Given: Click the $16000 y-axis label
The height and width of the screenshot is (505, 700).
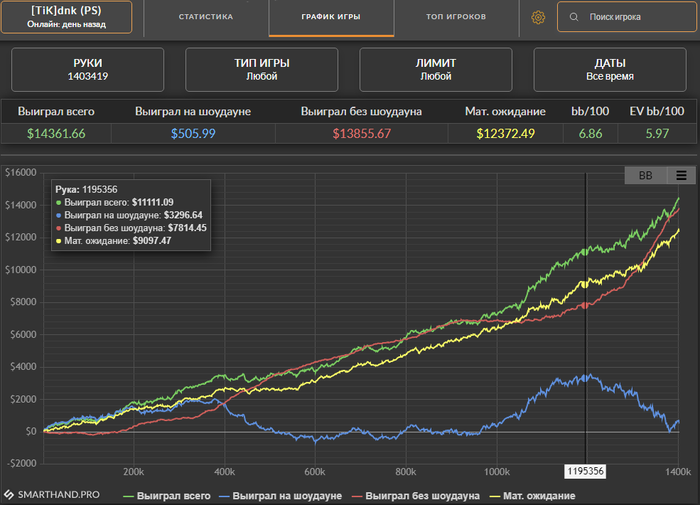Looking at the screenshot, I should point(21,173).
